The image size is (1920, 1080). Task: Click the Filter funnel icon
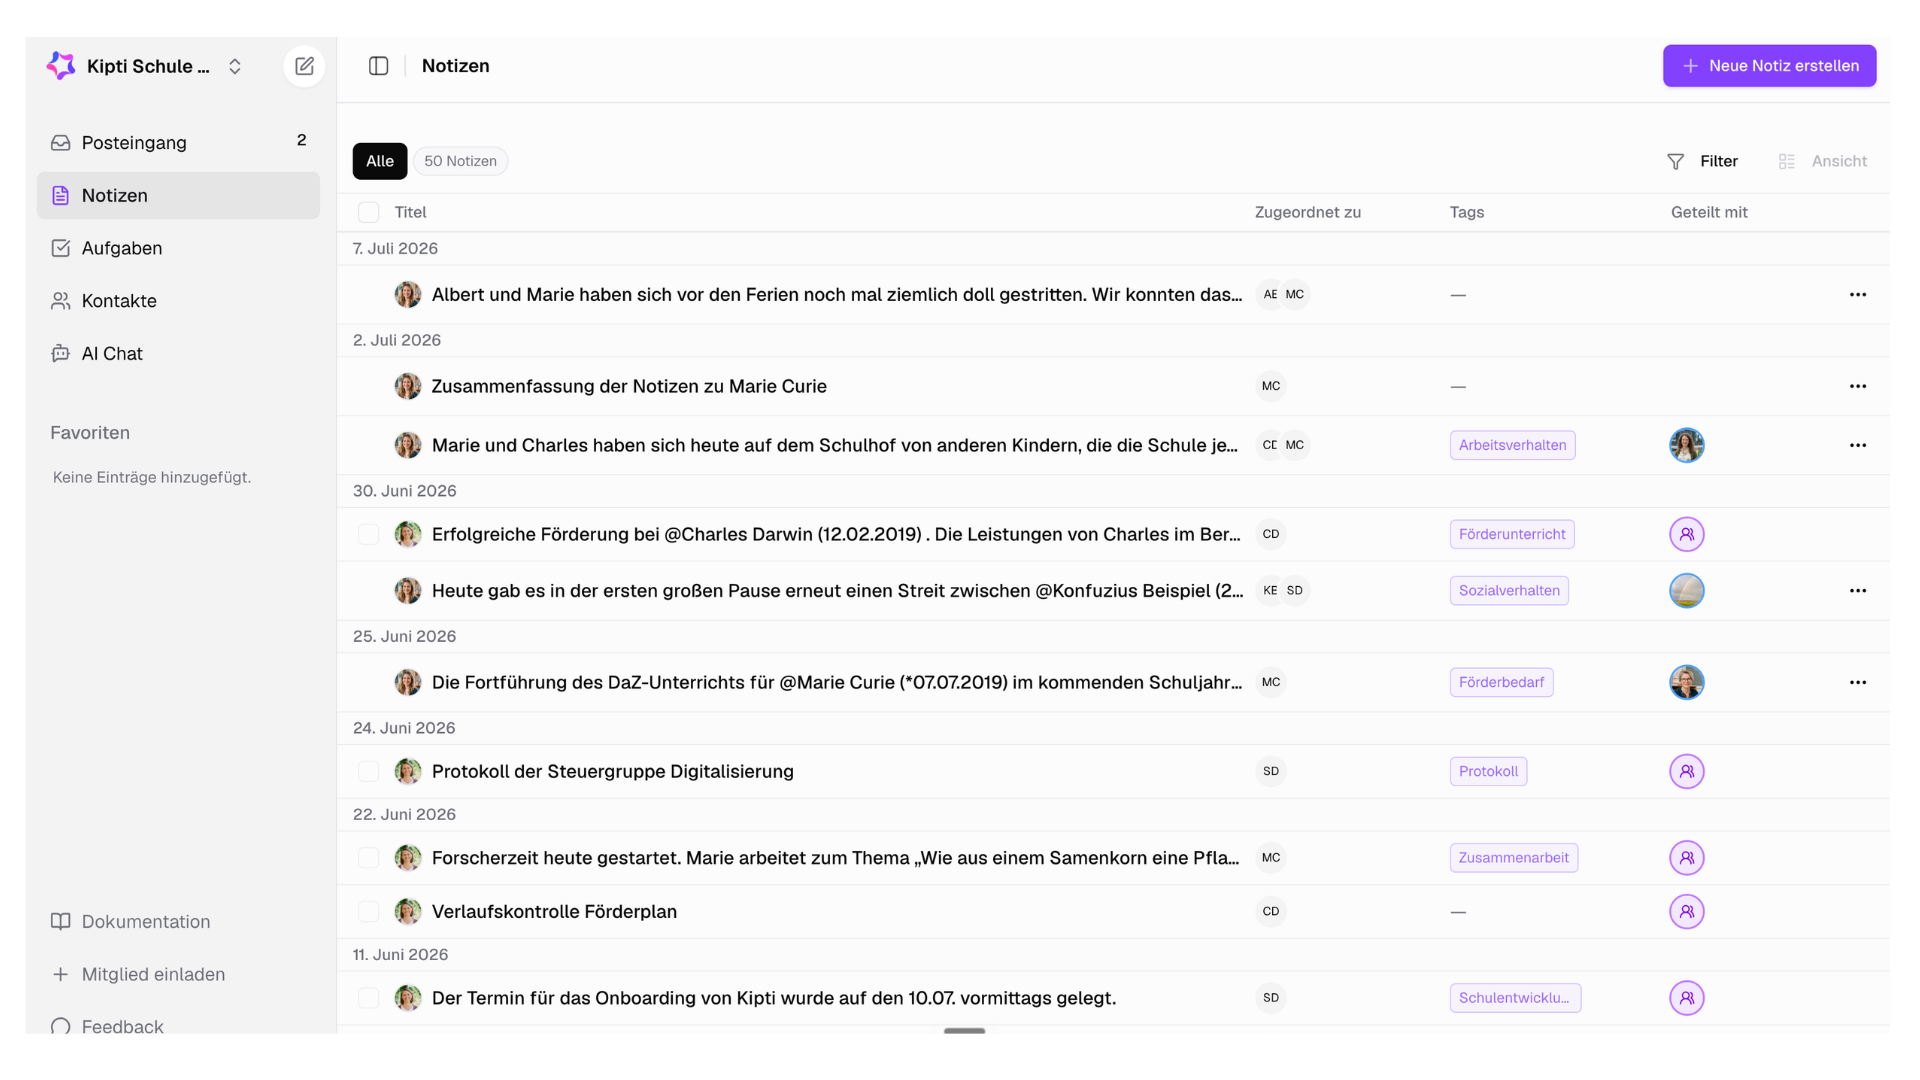coord(1676,162)
